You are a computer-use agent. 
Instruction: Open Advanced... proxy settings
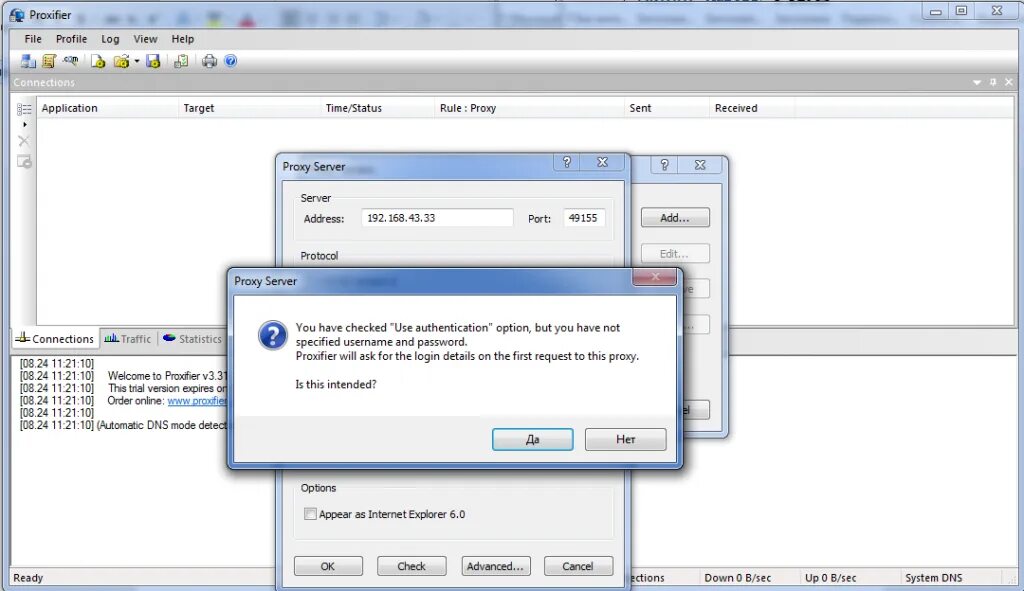(x=495, y=566)
